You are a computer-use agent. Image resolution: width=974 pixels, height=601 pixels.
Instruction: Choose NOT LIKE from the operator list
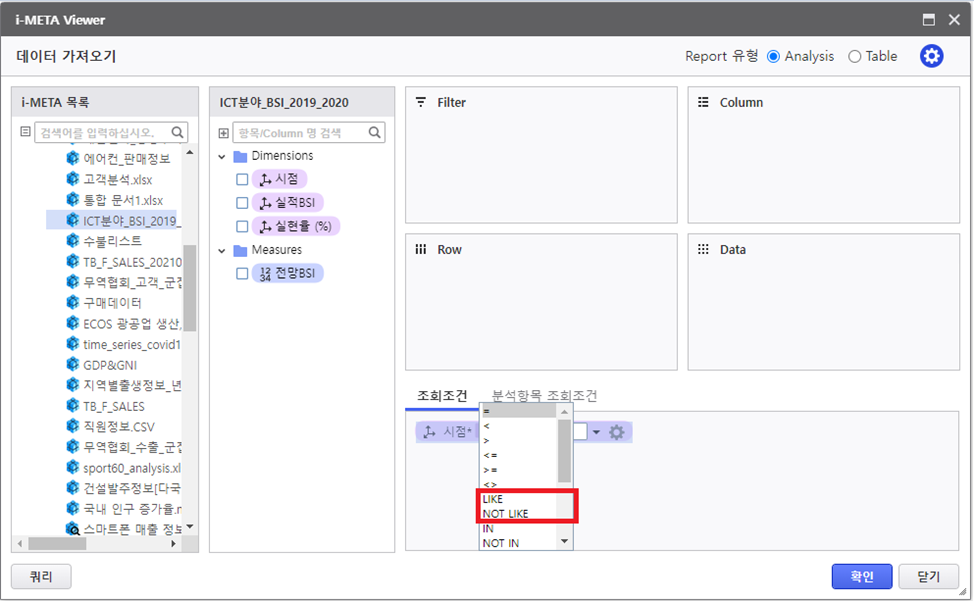pos(505,513)
